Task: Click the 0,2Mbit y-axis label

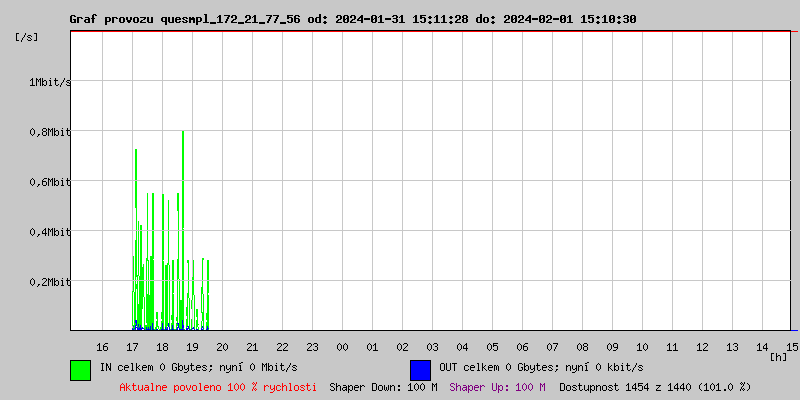Action: tap(50, 282)
